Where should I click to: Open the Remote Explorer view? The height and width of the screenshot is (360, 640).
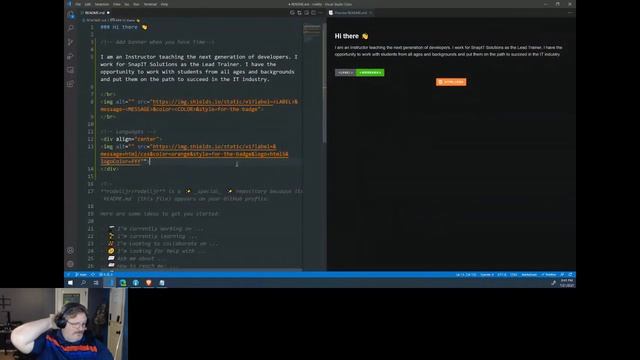(71, 70)
